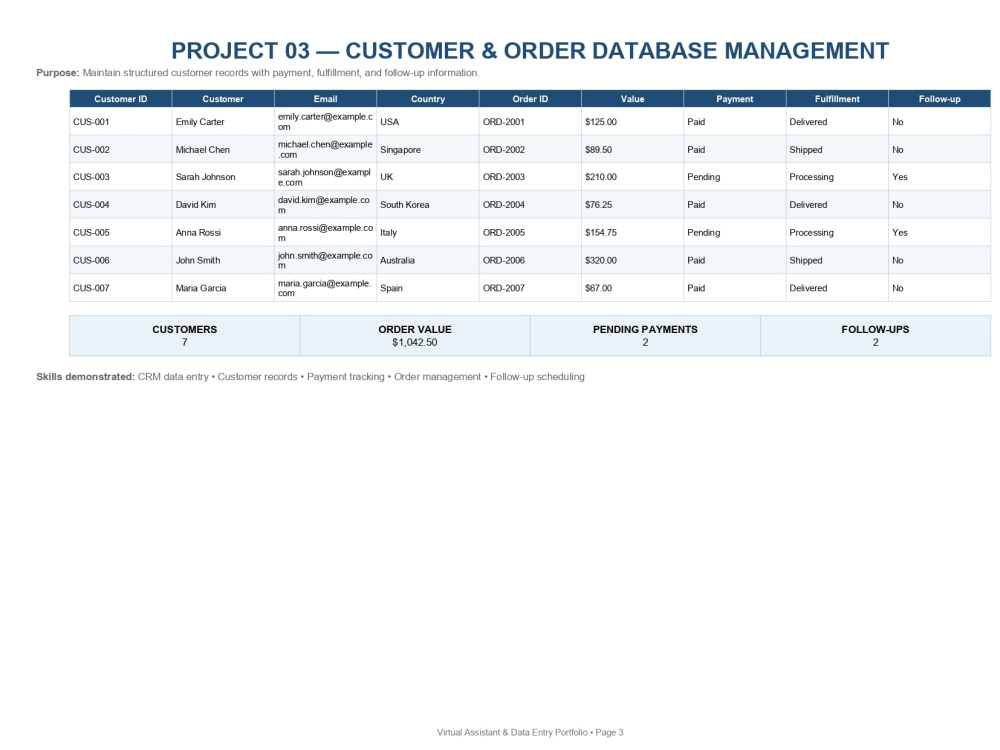
Task: Select customer name David Kim
Action: (196, 205)
